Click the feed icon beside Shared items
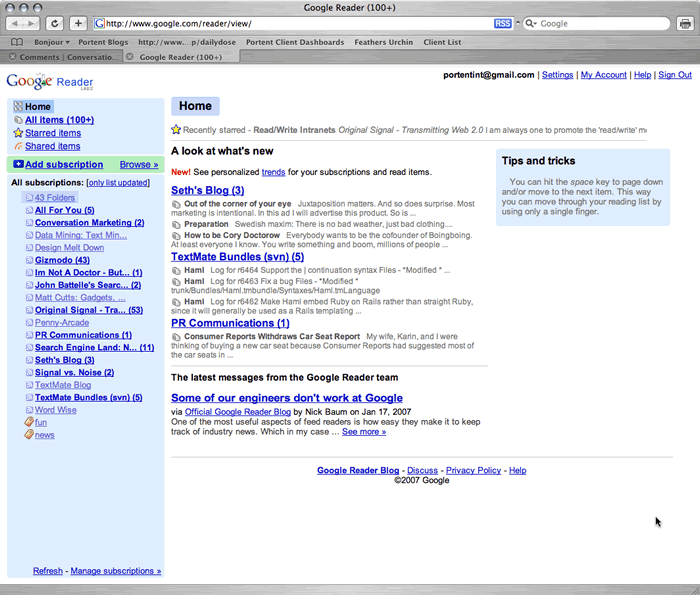The height and width of the screenshot is (595, 700). tap(18, 146)
